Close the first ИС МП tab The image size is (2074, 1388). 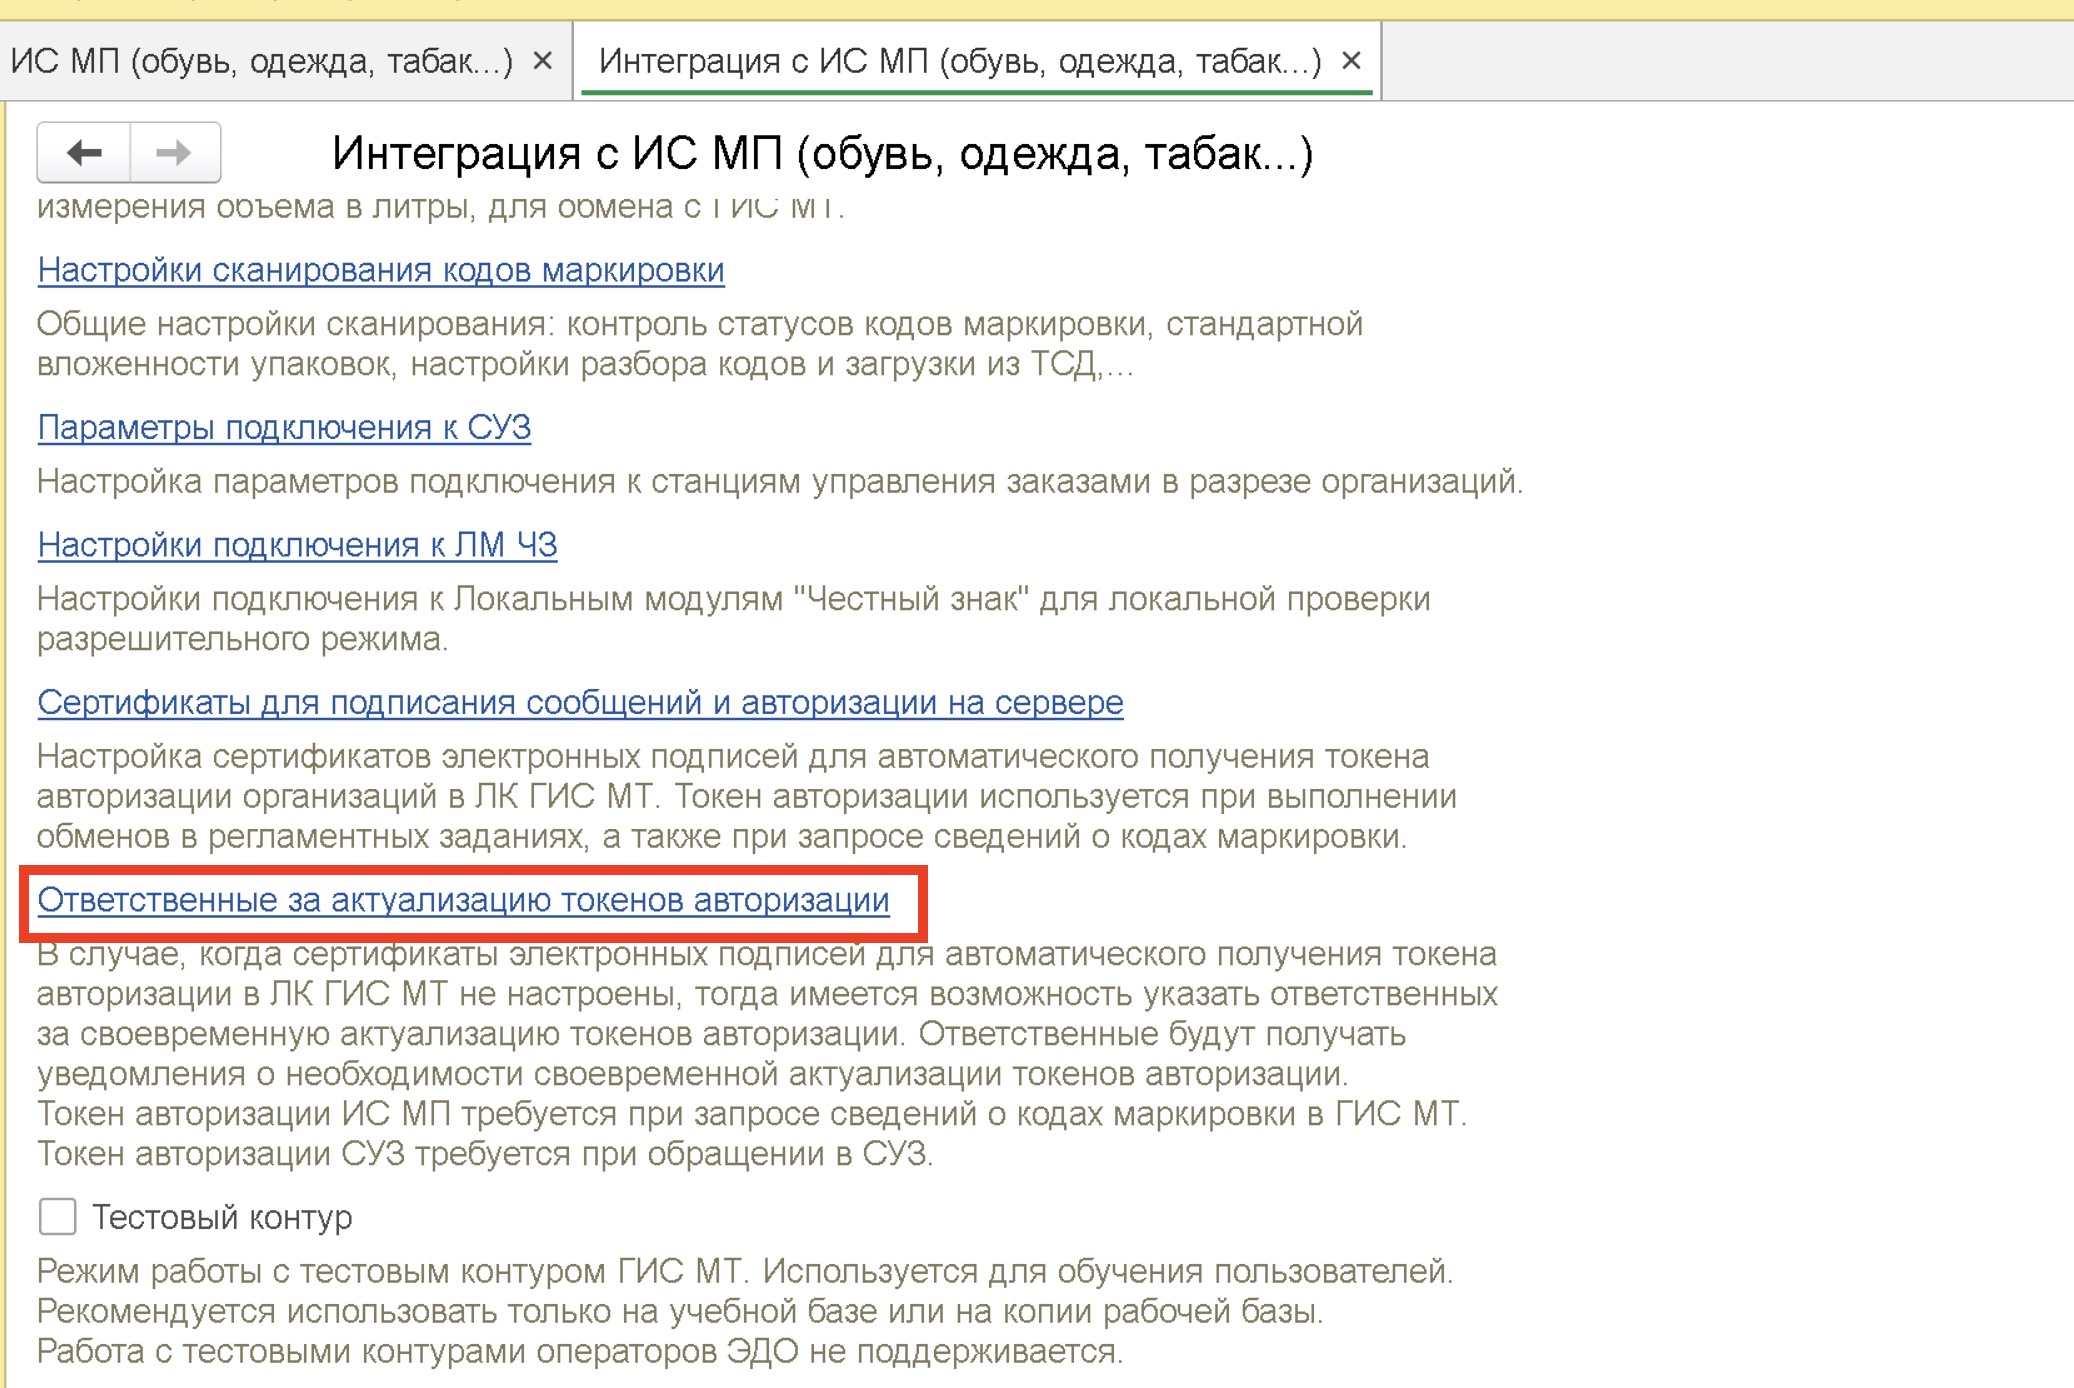[x=543, y=61]
